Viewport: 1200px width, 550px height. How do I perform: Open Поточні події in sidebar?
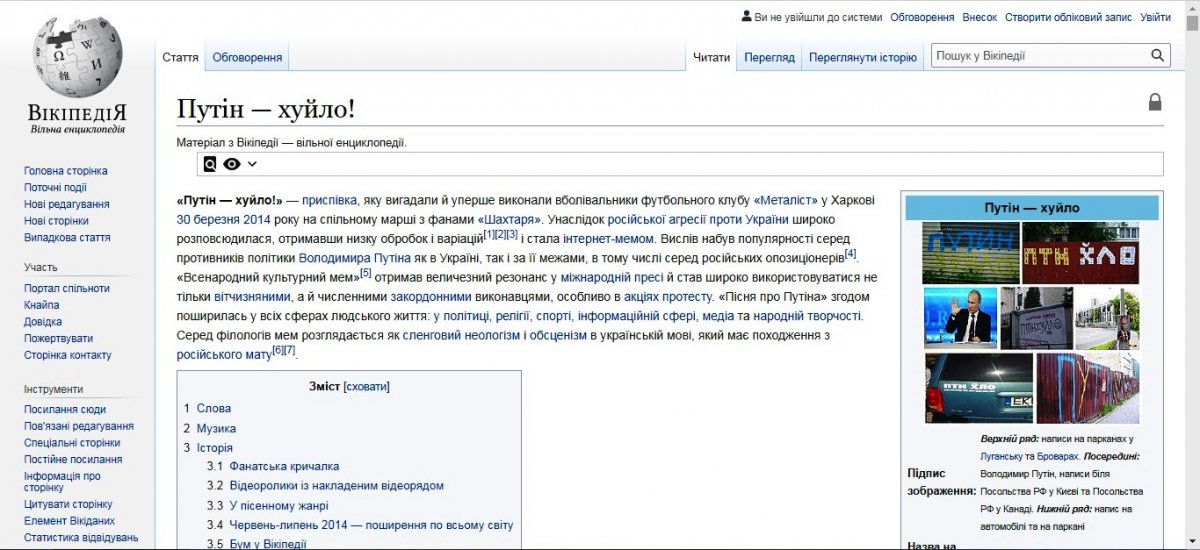55,188
